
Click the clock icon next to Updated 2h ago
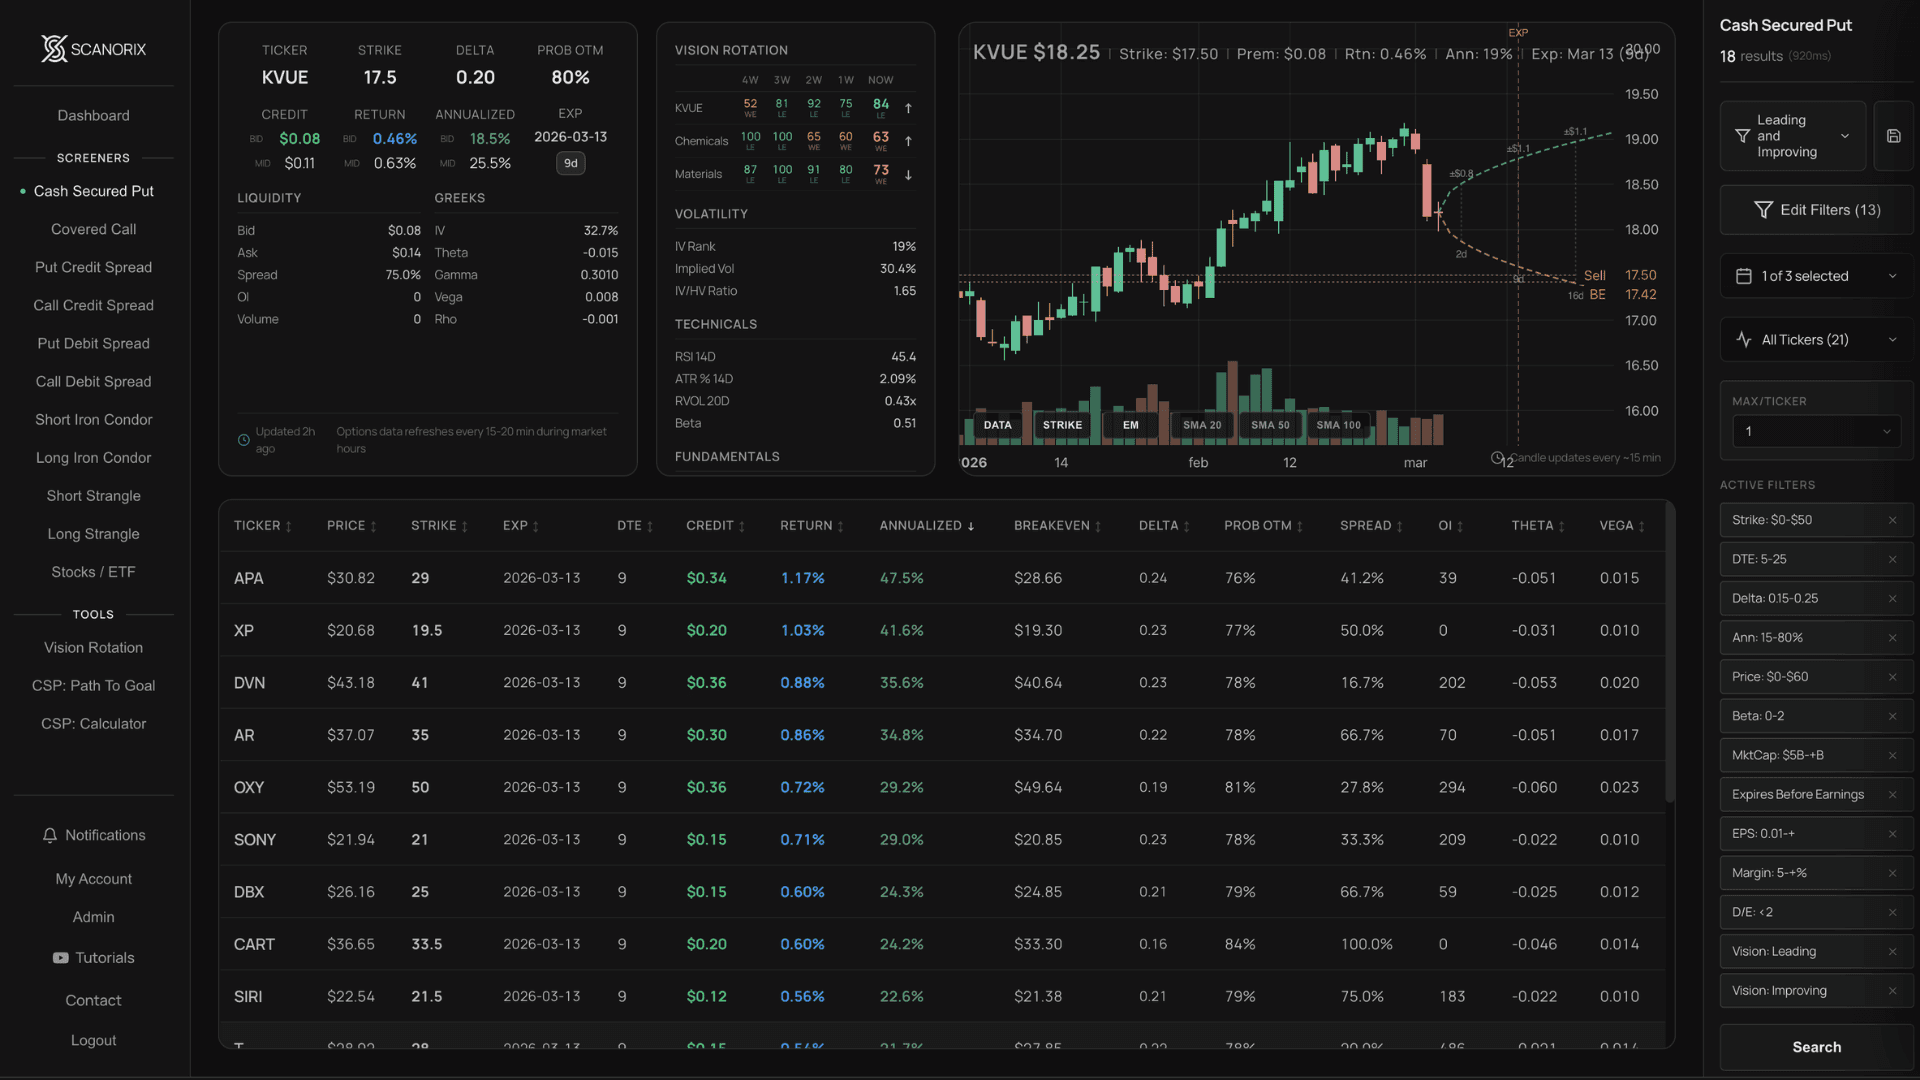tap(244, 440)
